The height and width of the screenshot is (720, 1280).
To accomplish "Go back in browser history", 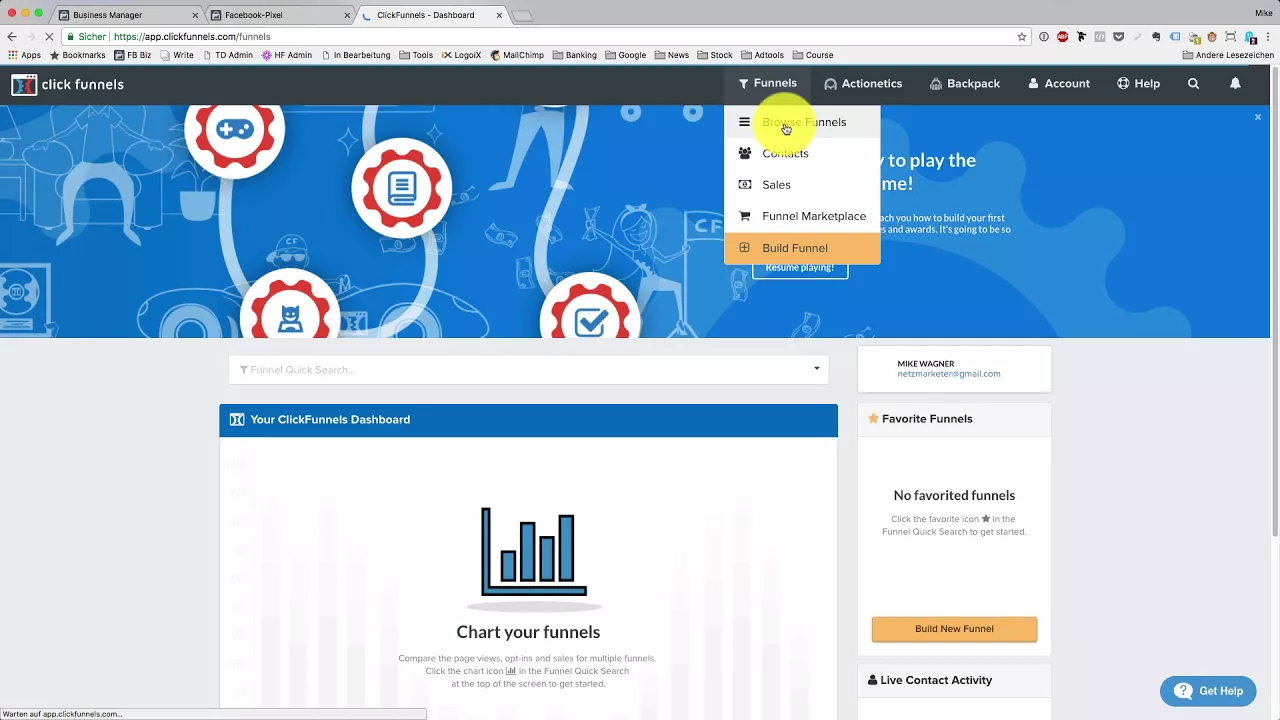I will click(x=12, y=36).
